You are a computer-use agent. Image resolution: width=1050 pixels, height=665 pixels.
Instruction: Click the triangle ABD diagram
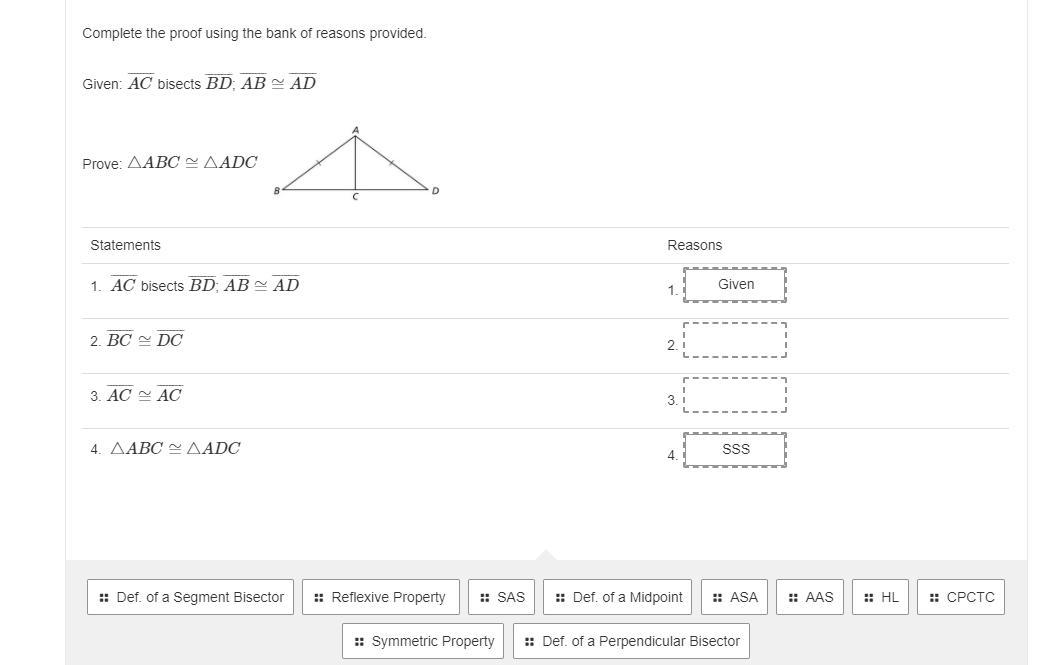pyautogui.click(x=356, y=165)
